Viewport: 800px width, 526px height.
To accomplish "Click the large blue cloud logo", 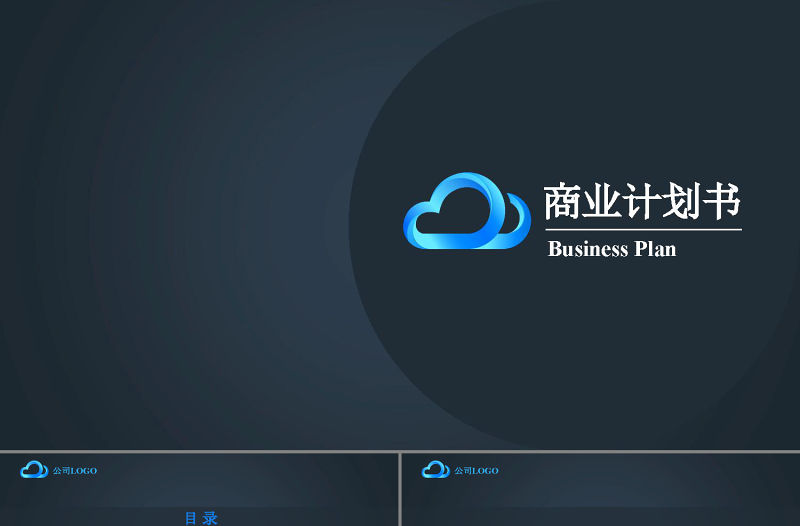I will (467, 211).
